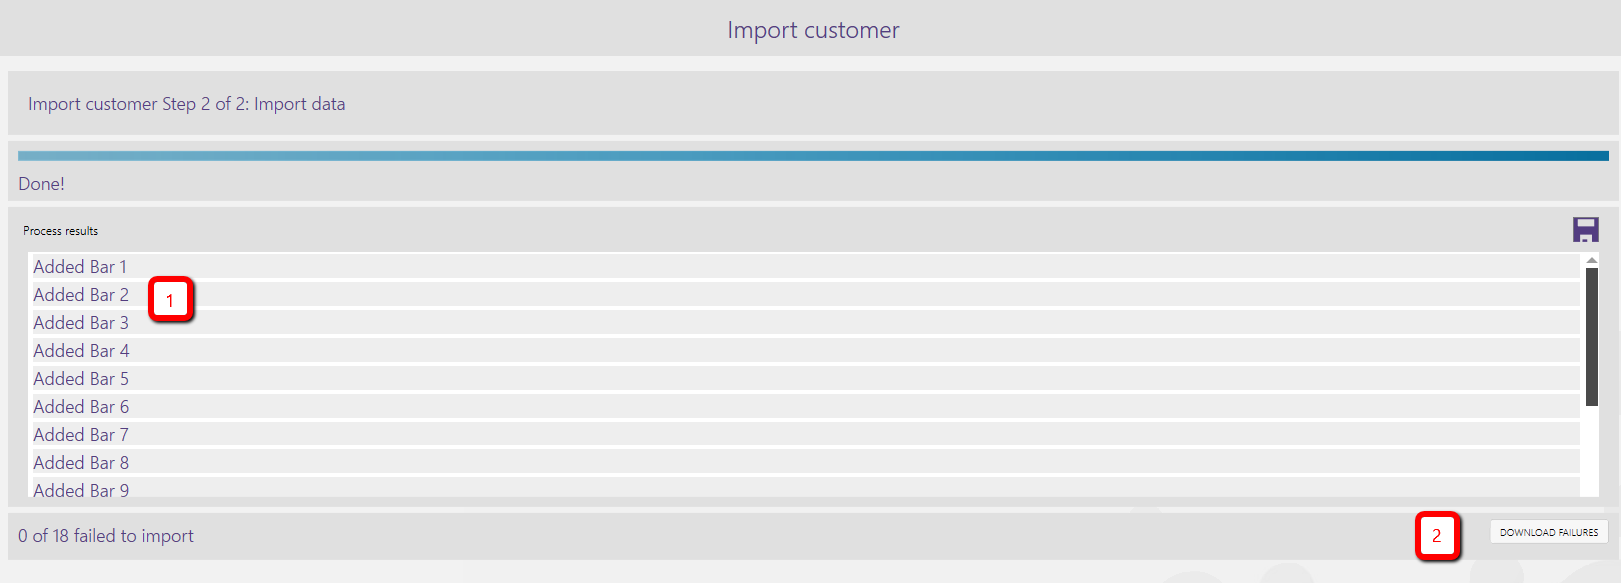Click the red annotation marker 1
Viewport: 1621px width, 583px height.
[x=171, y=300]
